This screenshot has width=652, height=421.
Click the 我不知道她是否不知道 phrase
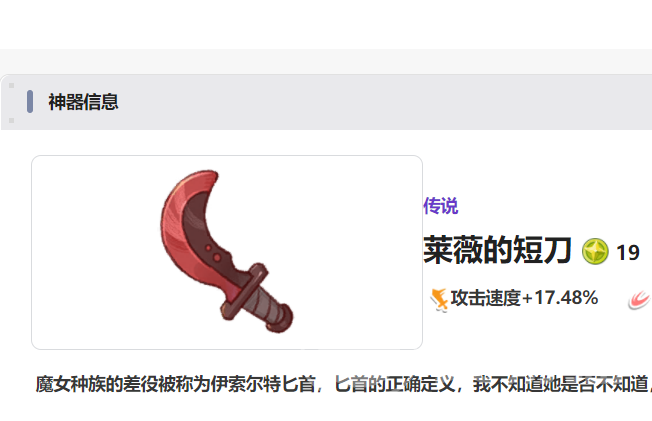tap(561, 384)
